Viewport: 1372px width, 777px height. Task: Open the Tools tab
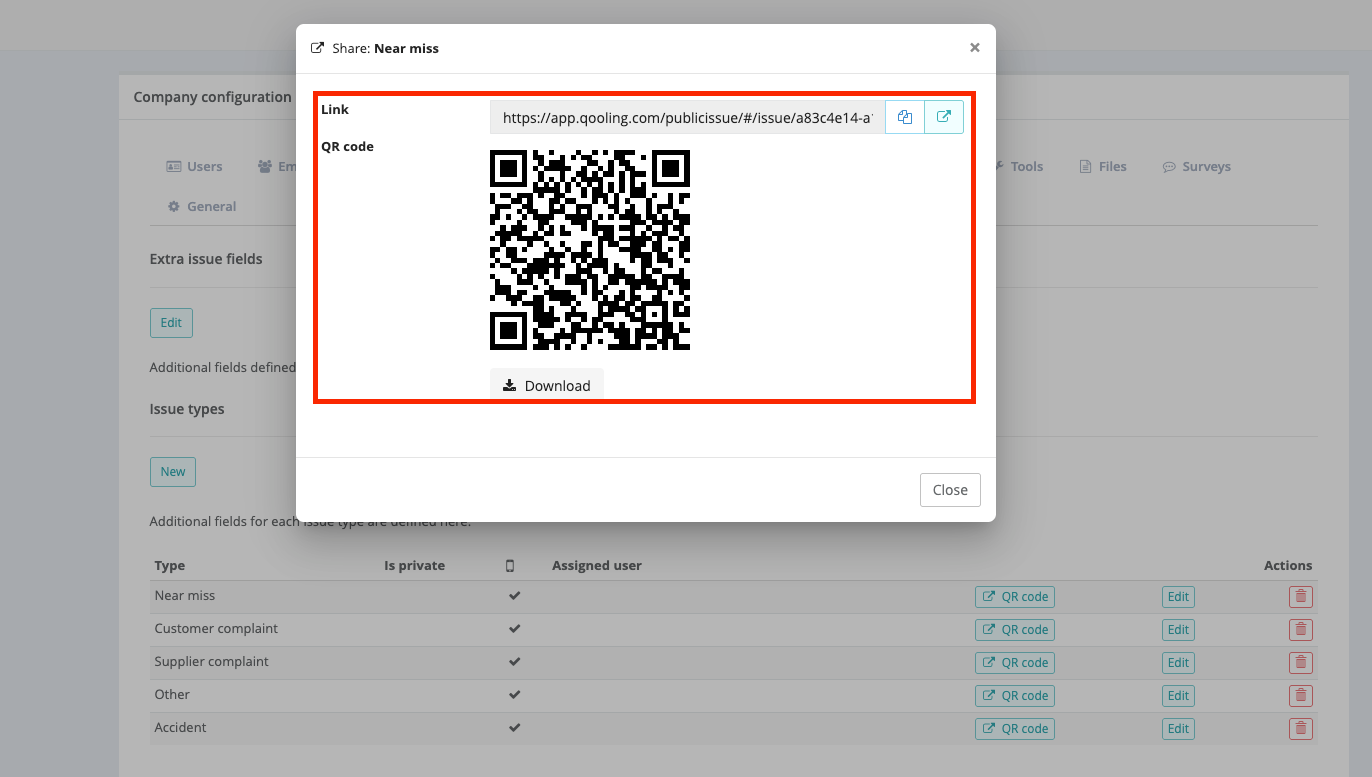pyautogui.click(x=1018, y=166)
